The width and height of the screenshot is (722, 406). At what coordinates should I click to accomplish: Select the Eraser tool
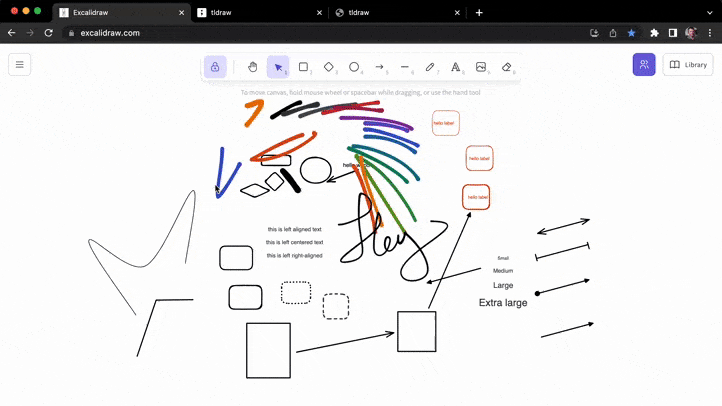point(506,67)
